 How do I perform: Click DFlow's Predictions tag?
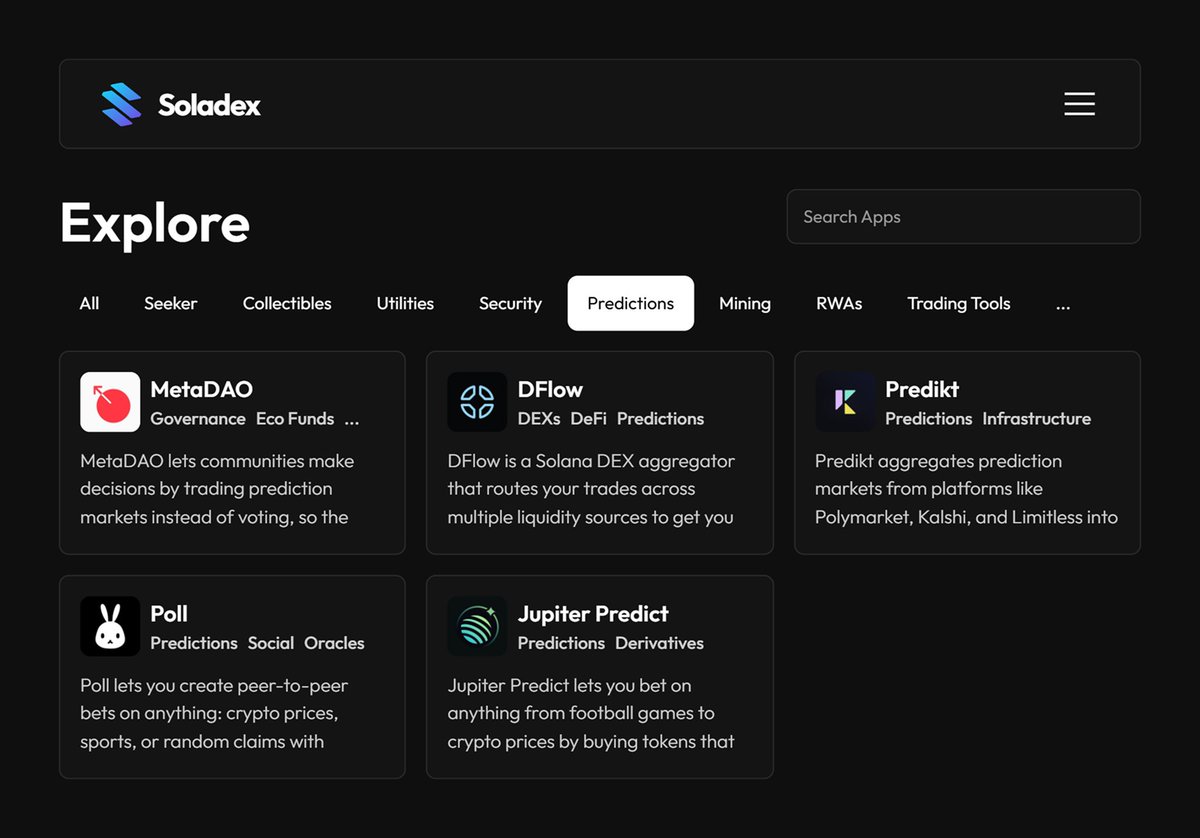click(x=661, y=419)
